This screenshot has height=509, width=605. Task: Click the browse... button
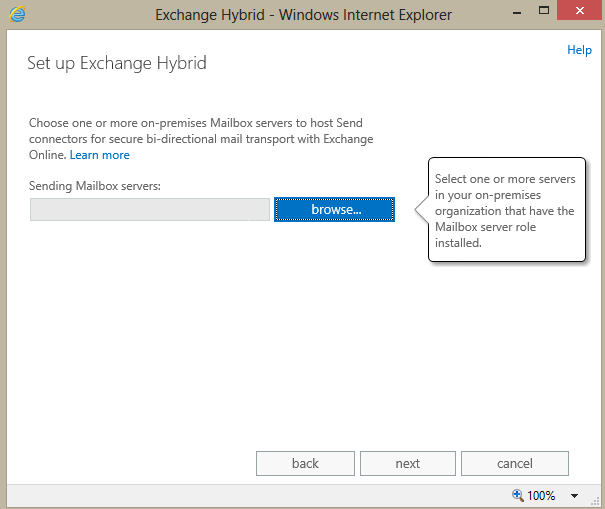334,209
